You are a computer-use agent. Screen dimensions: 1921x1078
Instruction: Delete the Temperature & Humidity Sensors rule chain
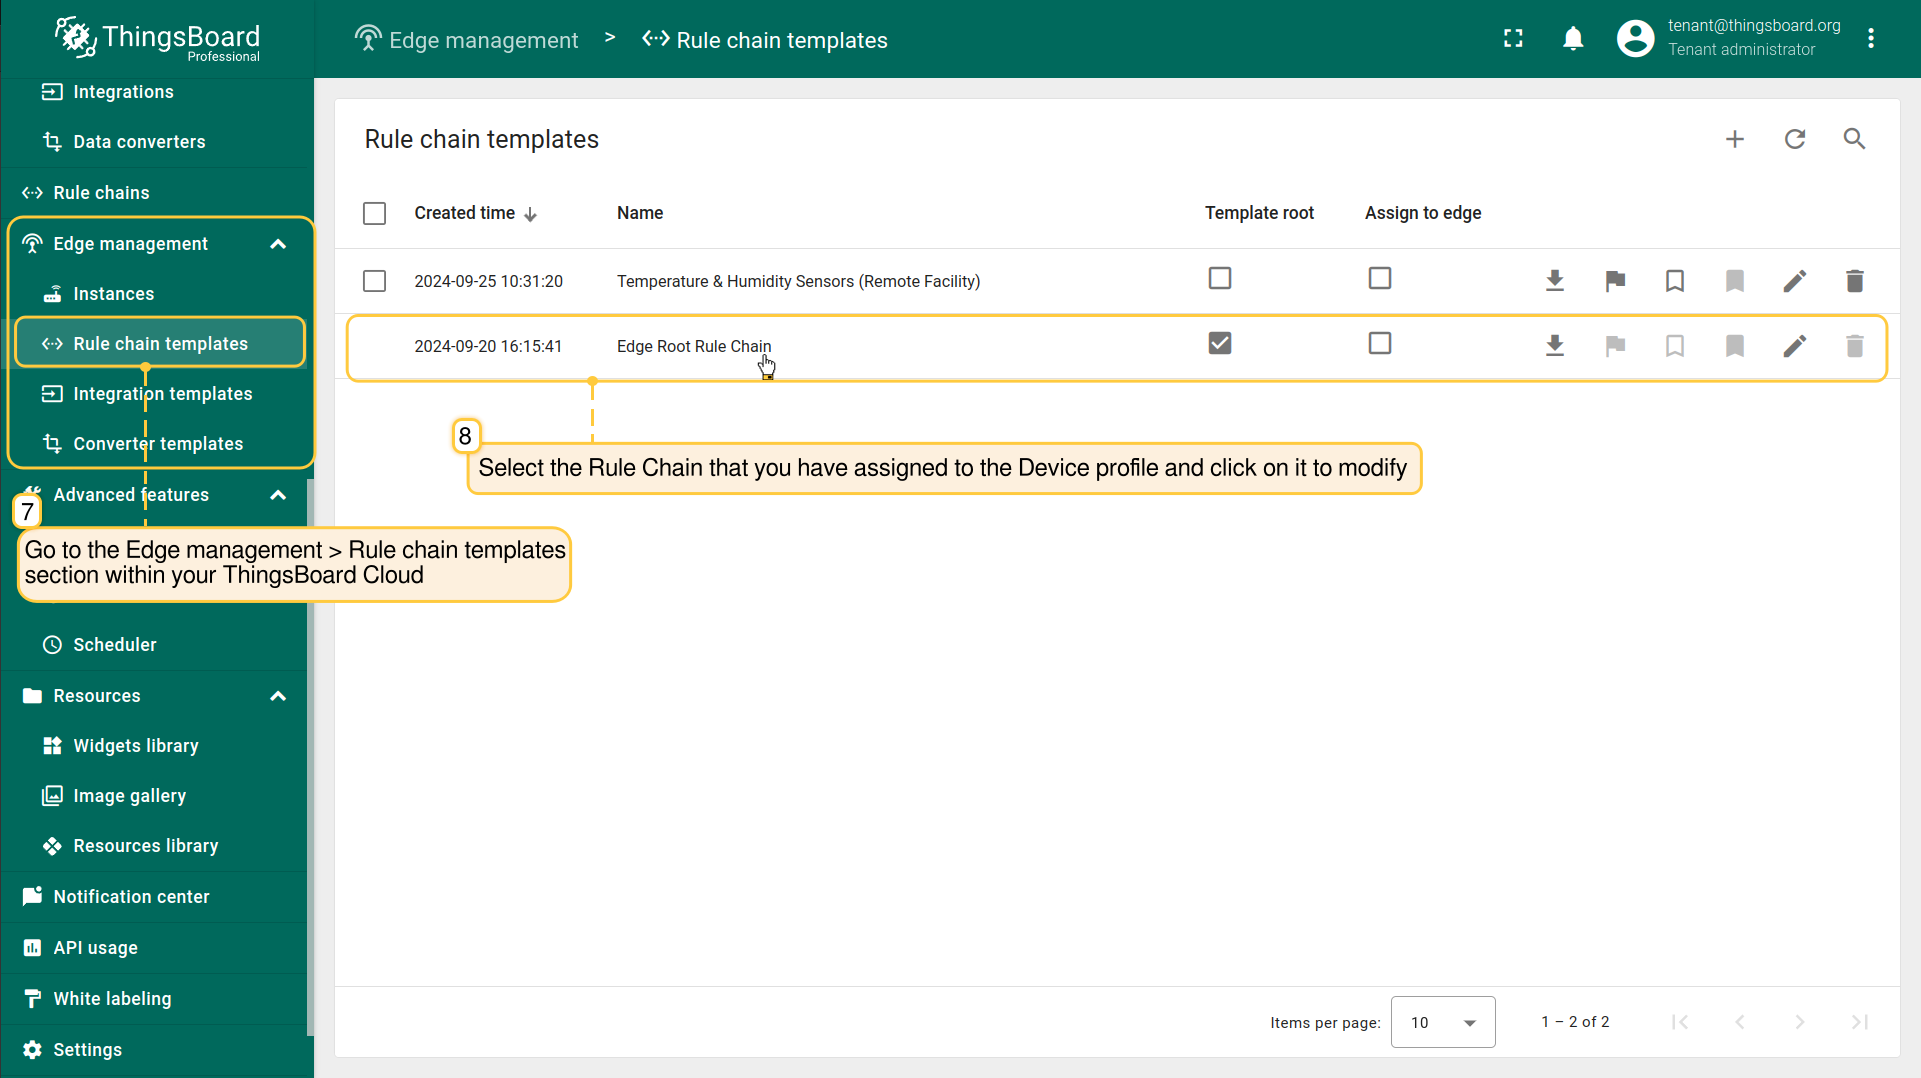click(x=1854, y=281)
